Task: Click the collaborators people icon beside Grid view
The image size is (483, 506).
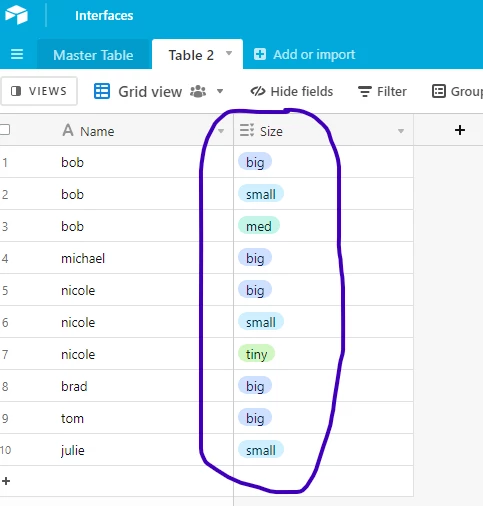Action: [x=198, y=91]
